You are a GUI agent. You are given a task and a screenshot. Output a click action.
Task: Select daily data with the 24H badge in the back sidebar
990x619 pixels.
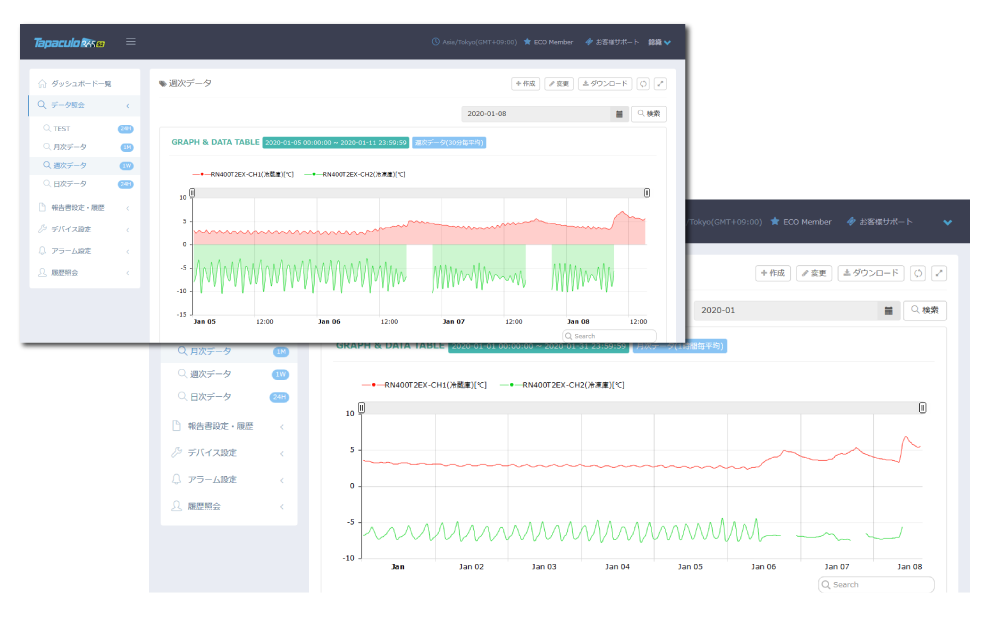(x=229, y=397)
